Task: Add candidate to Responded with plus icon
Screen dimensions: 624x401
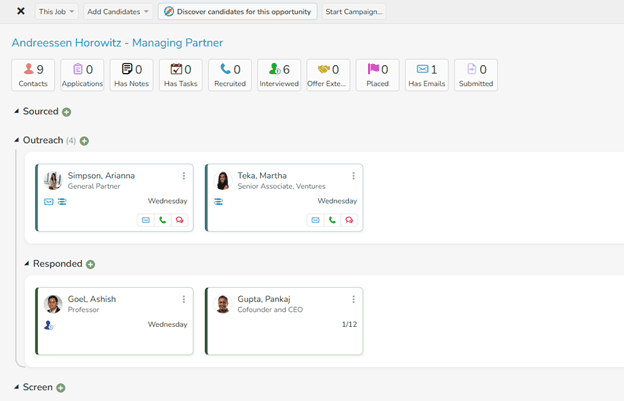Action: pos(90,265)
